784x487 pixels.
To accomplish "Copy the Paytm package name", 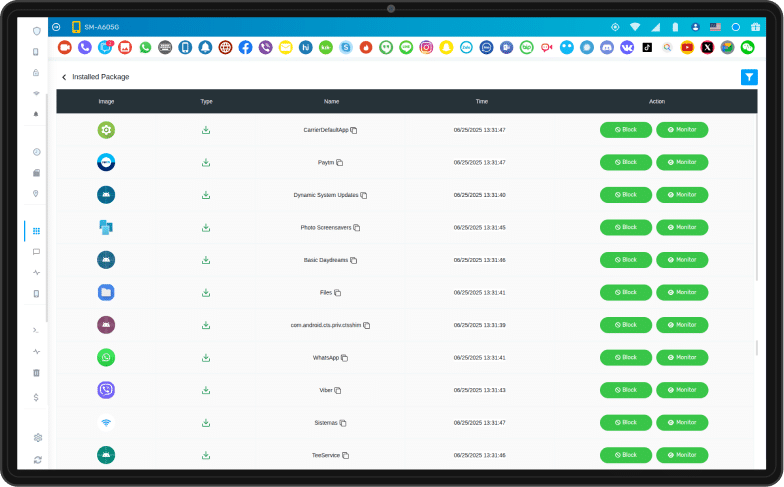I will point(340,162).
